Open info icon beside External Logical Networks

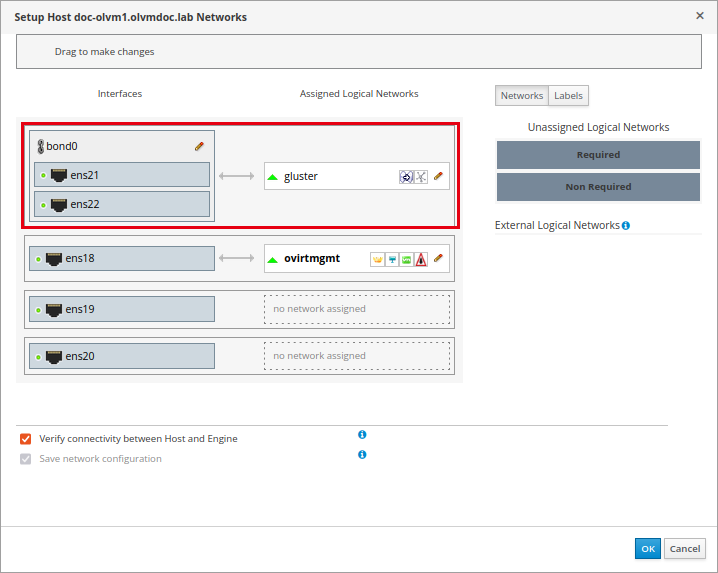pyautogui.click(x=626, y=225)
